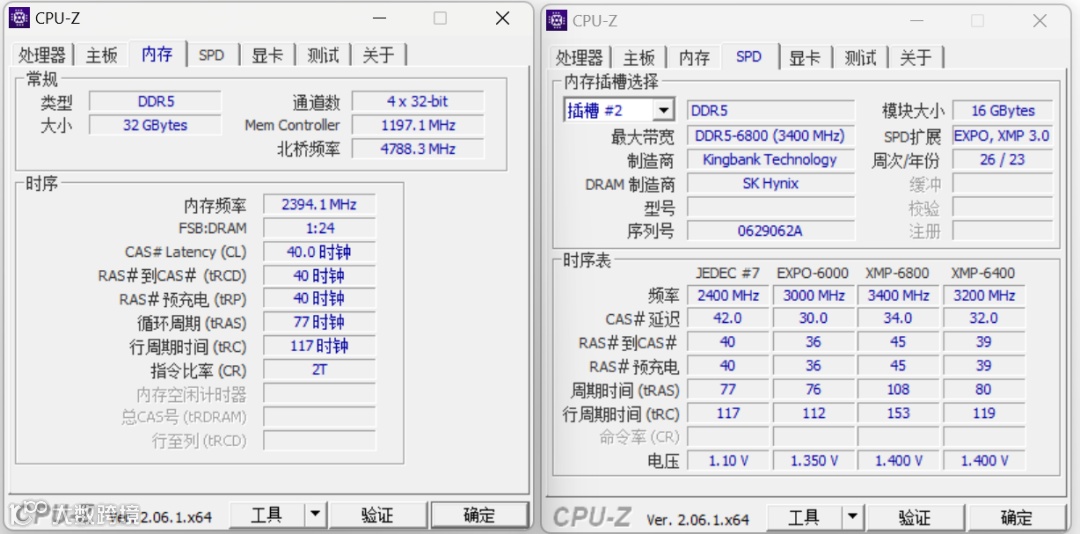Screen dimensions: 1080x534
Task: Click EXPO-6000 CAS latency 30.0 cell
Action: tap(813, 318)
